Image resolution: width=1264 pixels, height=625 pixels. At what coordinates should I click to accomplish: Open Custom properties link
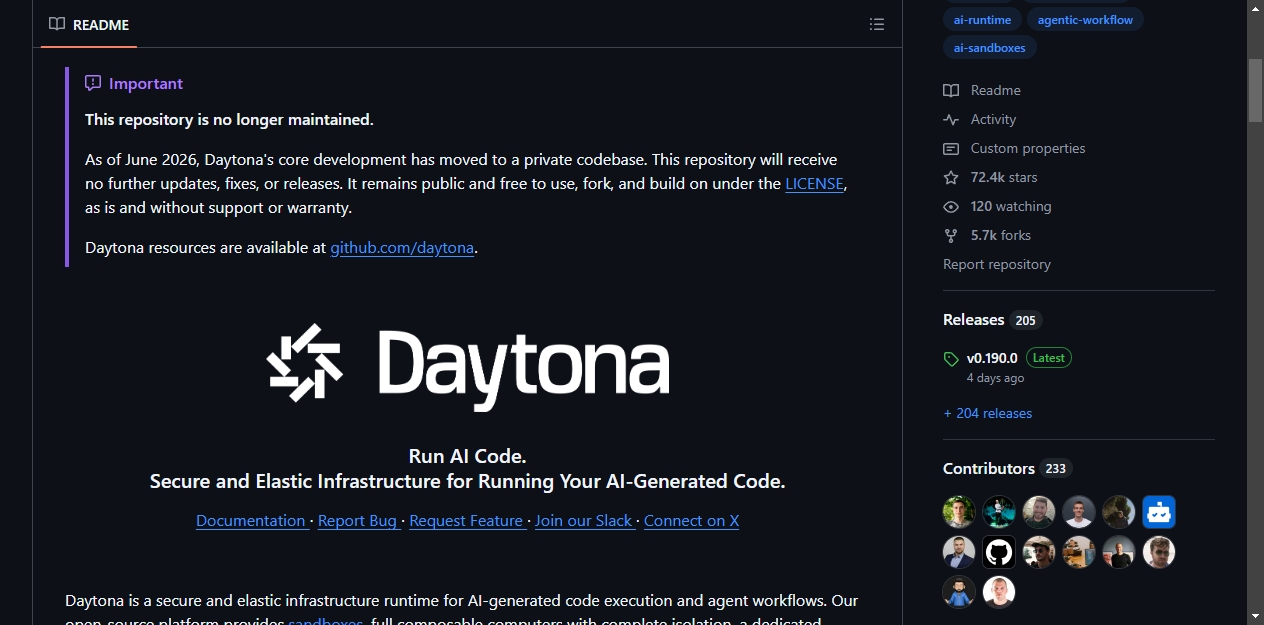[1028, 149]
